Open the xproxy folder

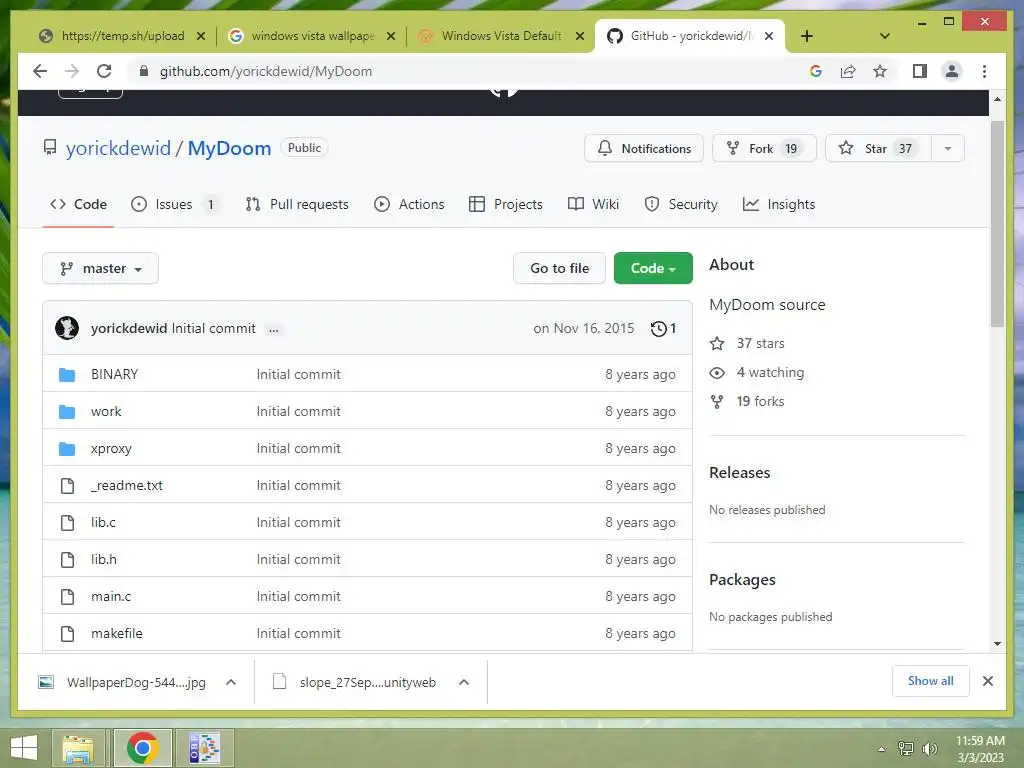[111, 449]
